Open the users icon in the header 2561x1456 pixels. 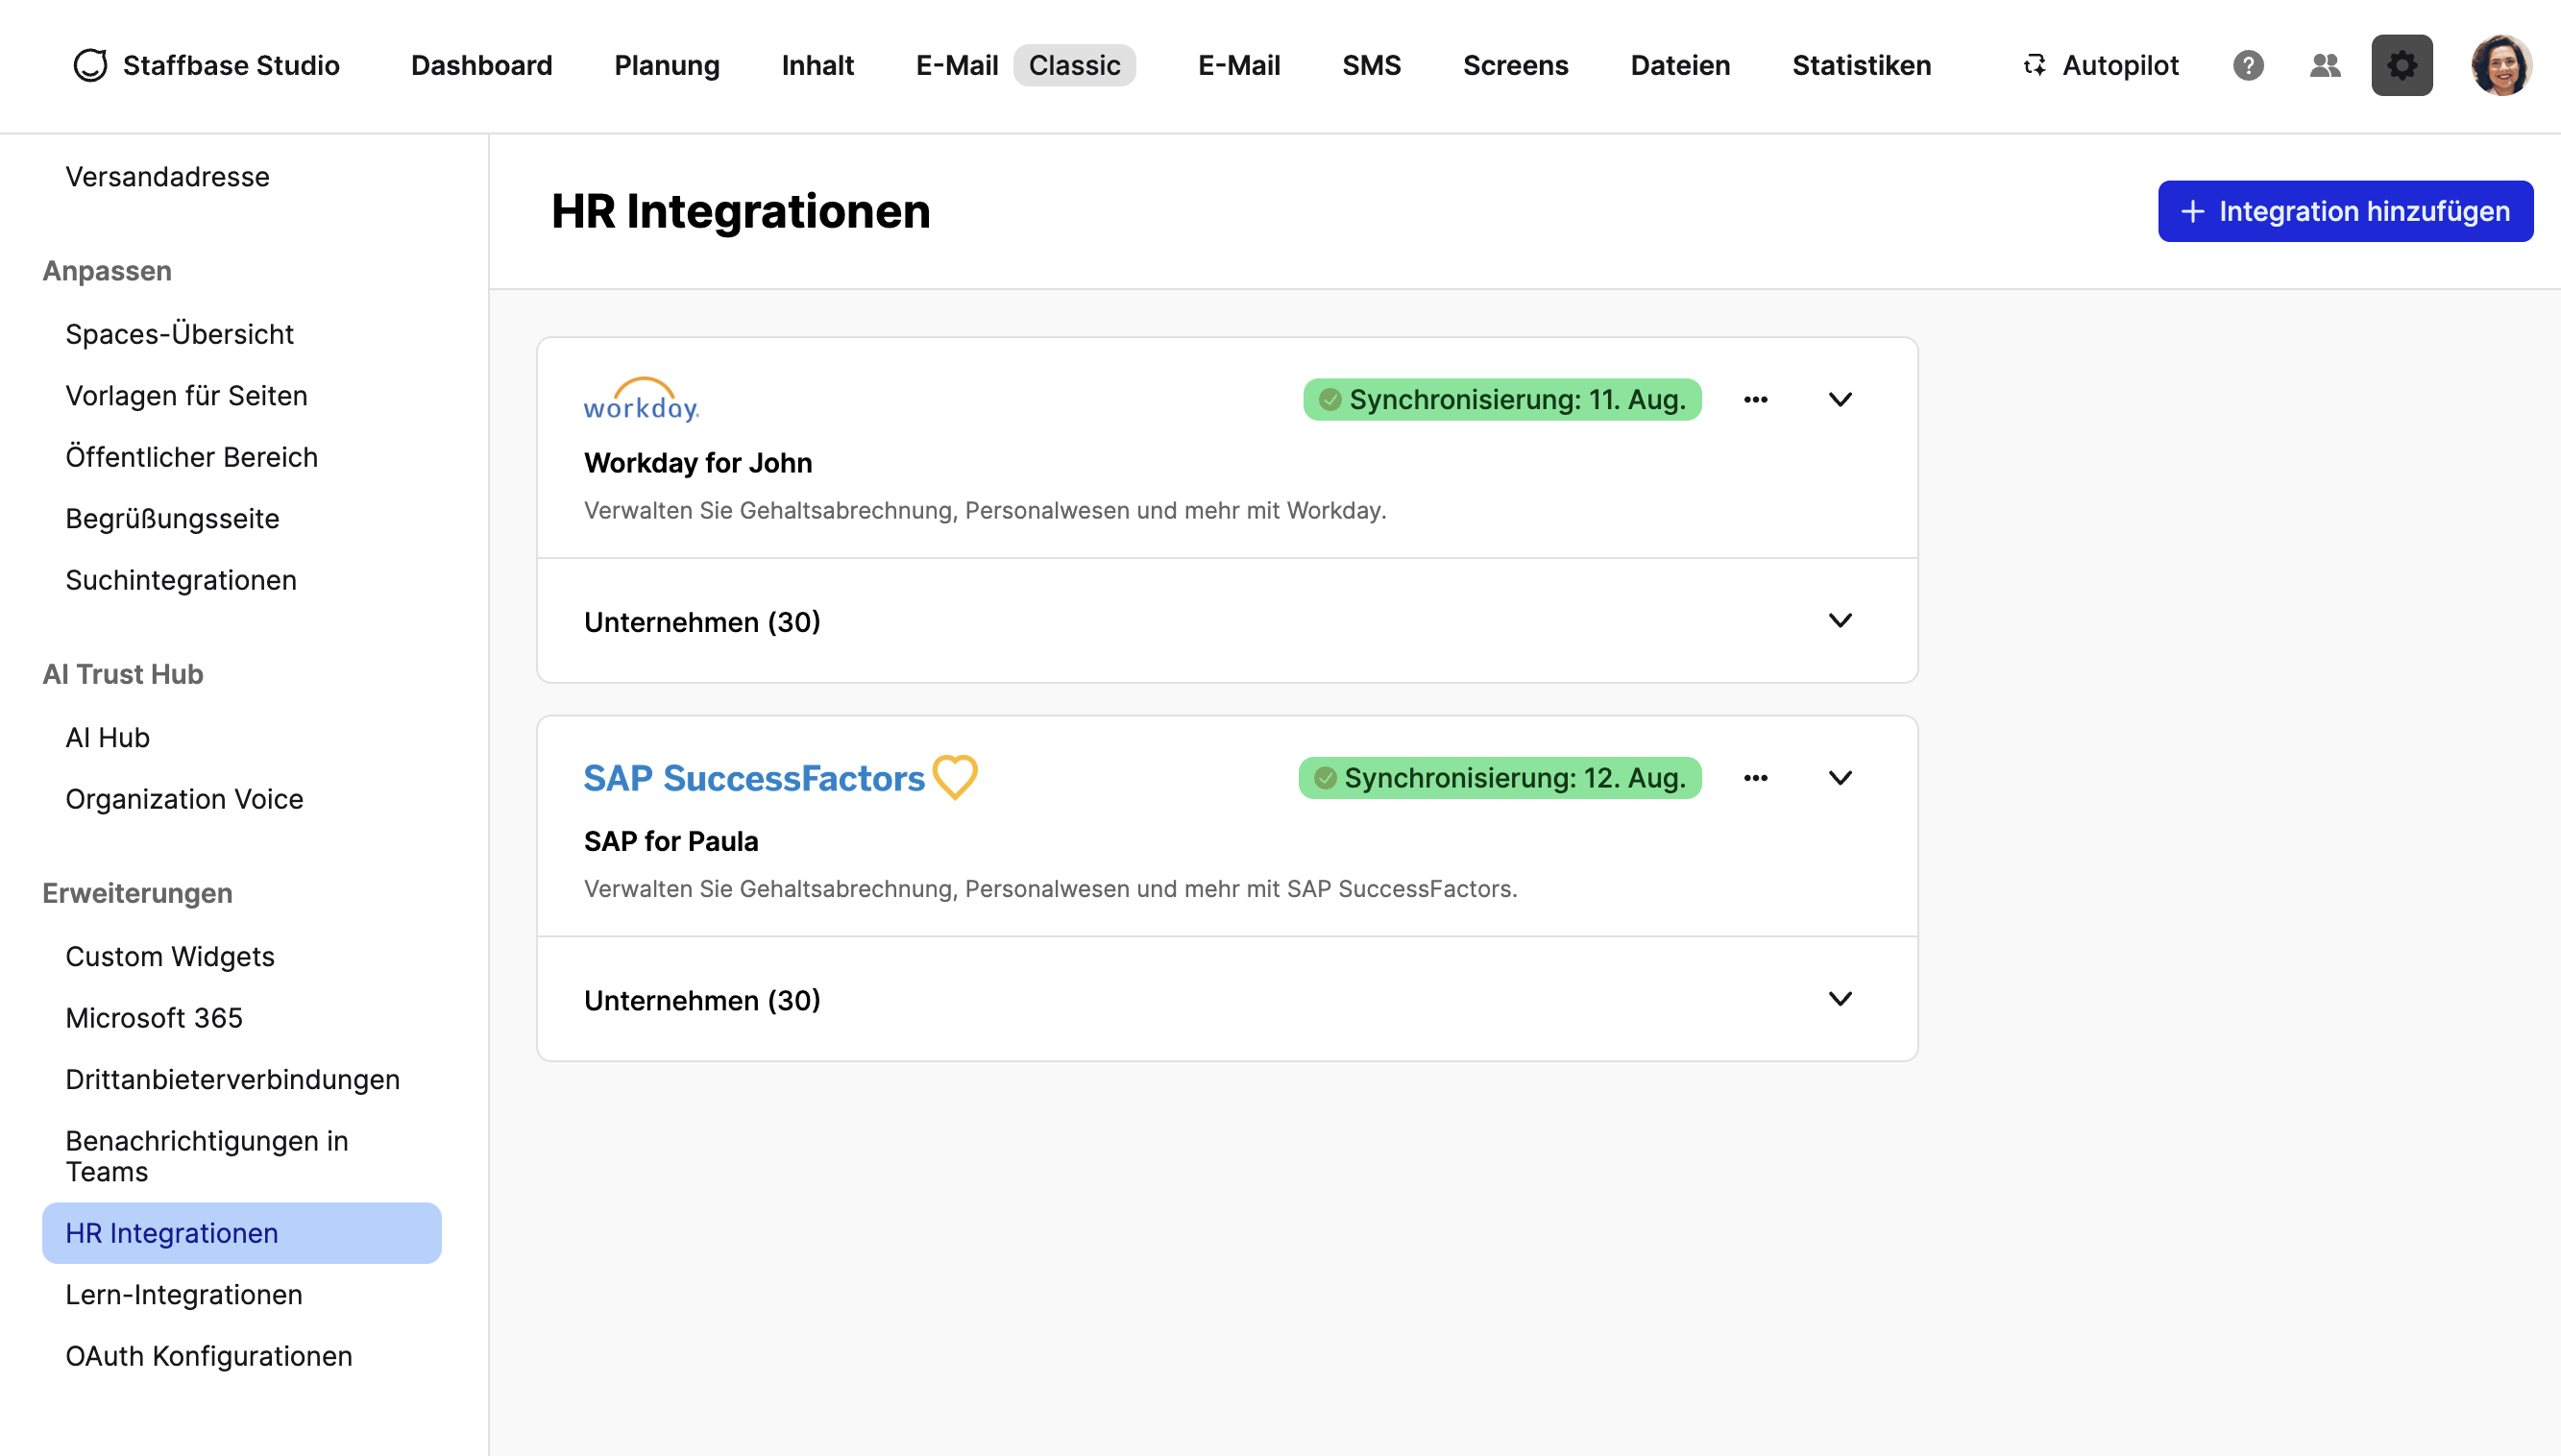pyautogui.click(x=2325, y=65)
